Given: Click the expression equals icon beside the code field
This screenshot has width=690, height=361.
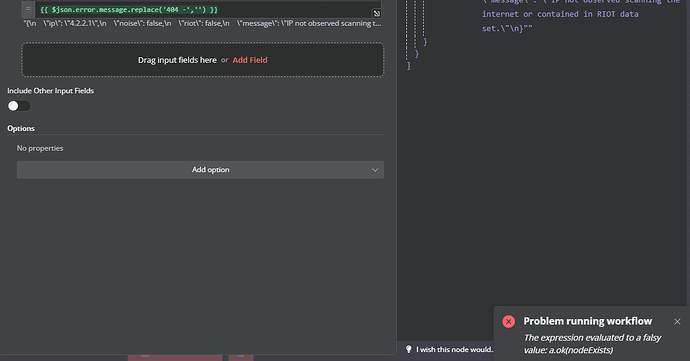Looking at the screenshot, I should click(28, 9).
